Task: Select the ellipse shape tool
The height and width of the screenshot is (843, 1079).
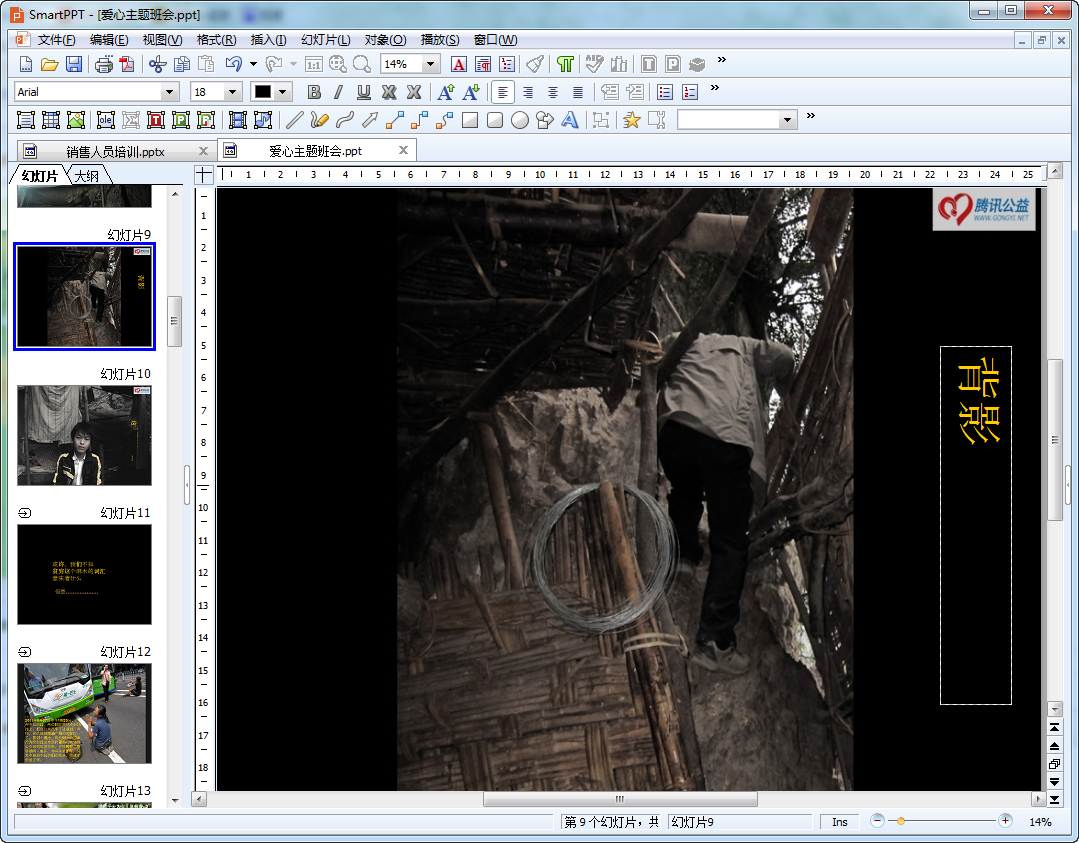Action: 520,120
